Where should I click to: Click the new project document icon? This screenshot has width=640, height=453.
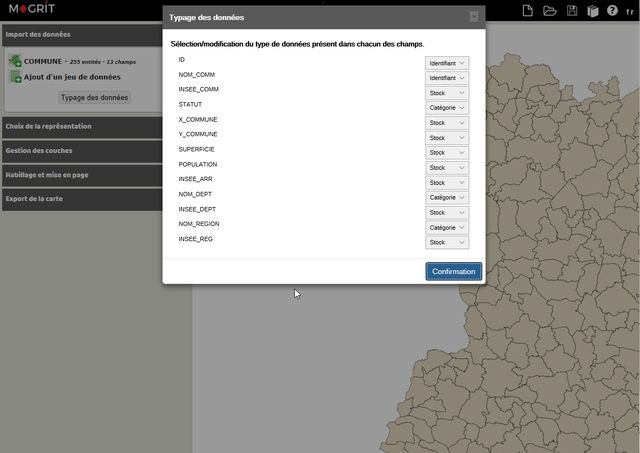[528, 11]
